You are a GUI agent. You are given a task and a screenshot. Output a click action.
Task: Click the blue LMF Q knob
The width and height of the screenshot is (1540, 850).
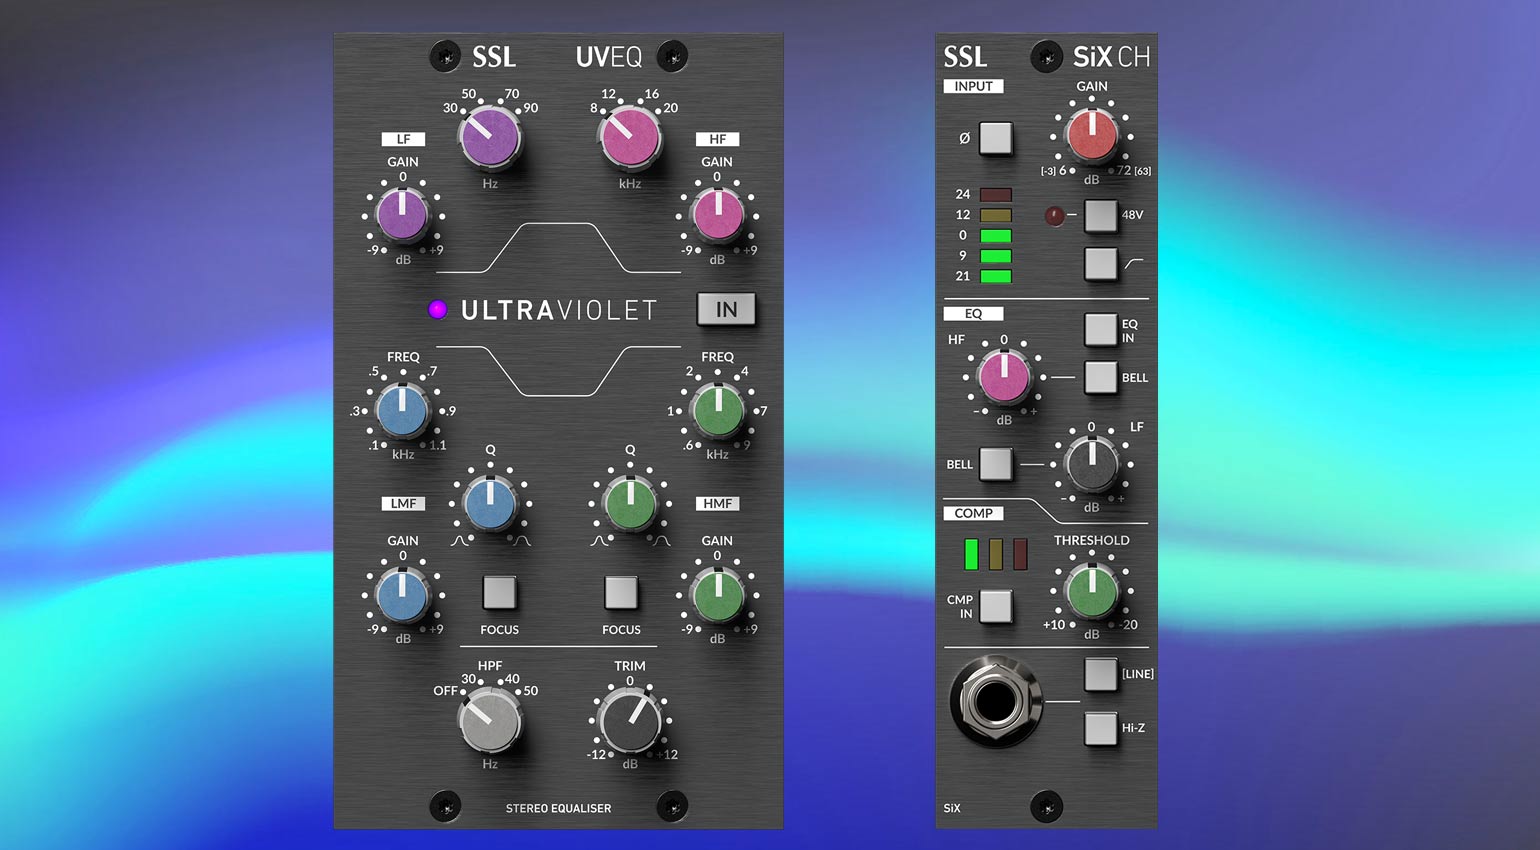click(x=490, y=504)
